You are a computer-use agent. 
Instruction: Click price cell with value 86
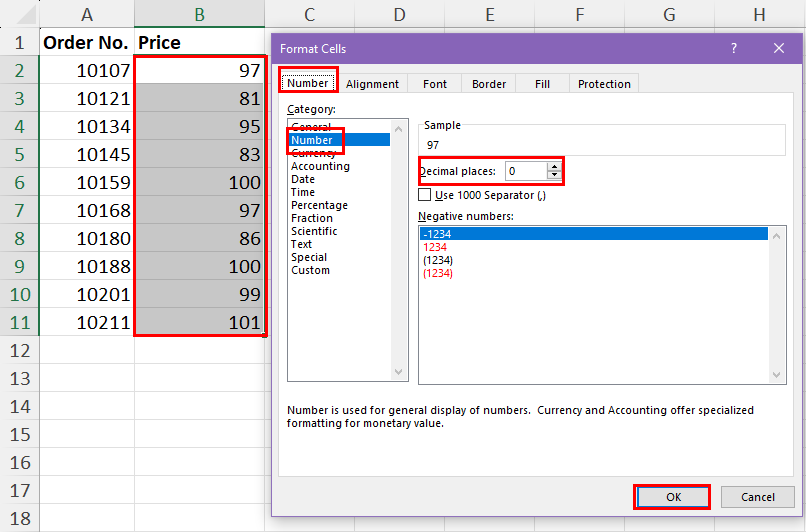point(199,239)
